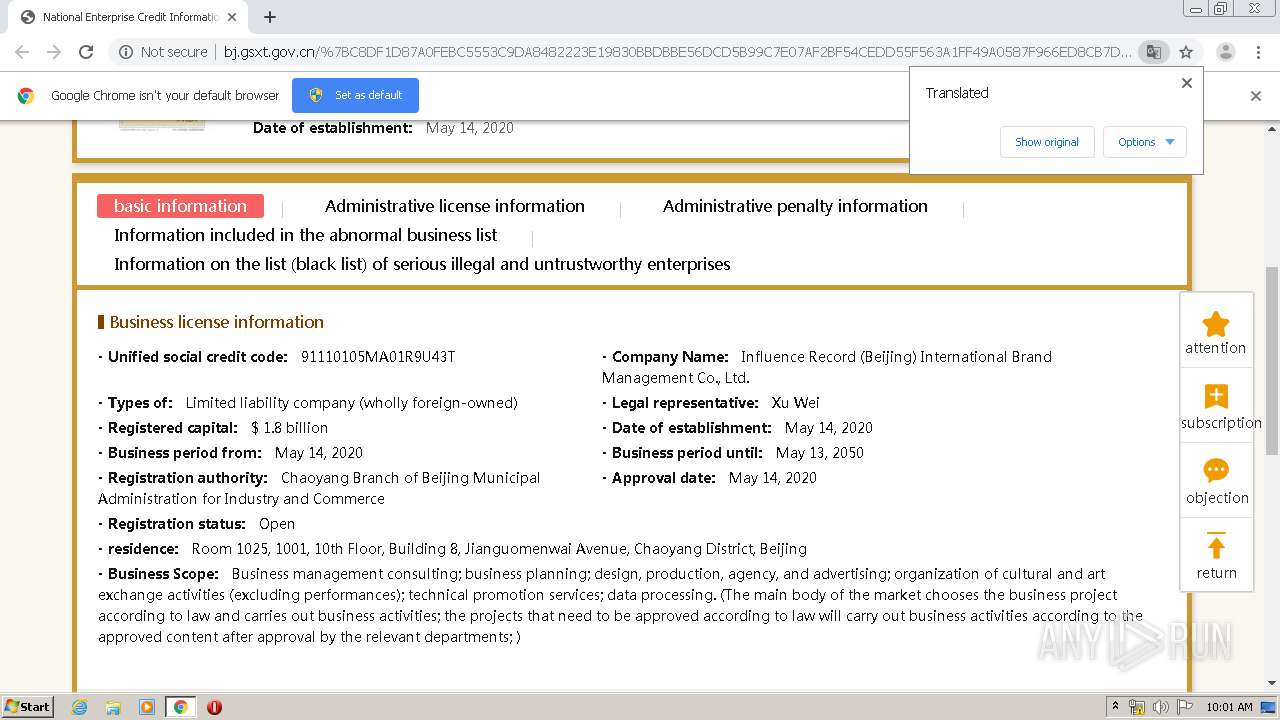1280x720 pixels.
Task: Click the credit code 91110105MA01R9U43T
Action: coord(378,357)
